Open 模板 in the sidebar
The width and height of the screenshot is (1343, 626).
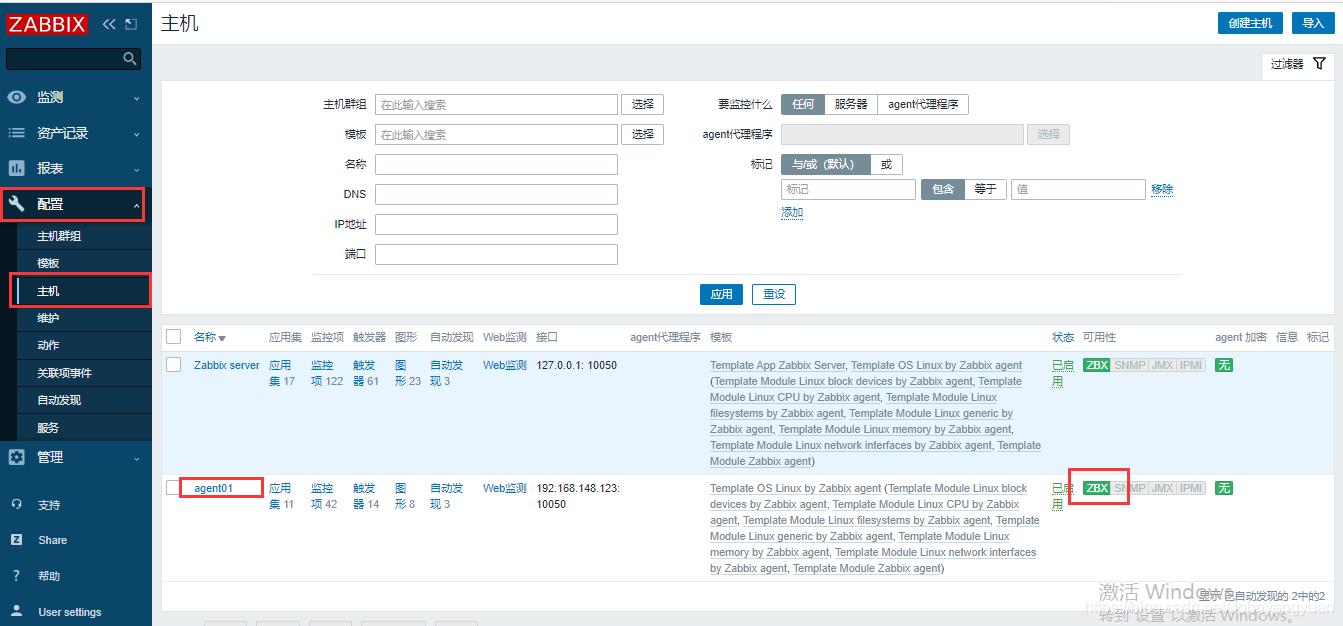[x=48, y=263]
